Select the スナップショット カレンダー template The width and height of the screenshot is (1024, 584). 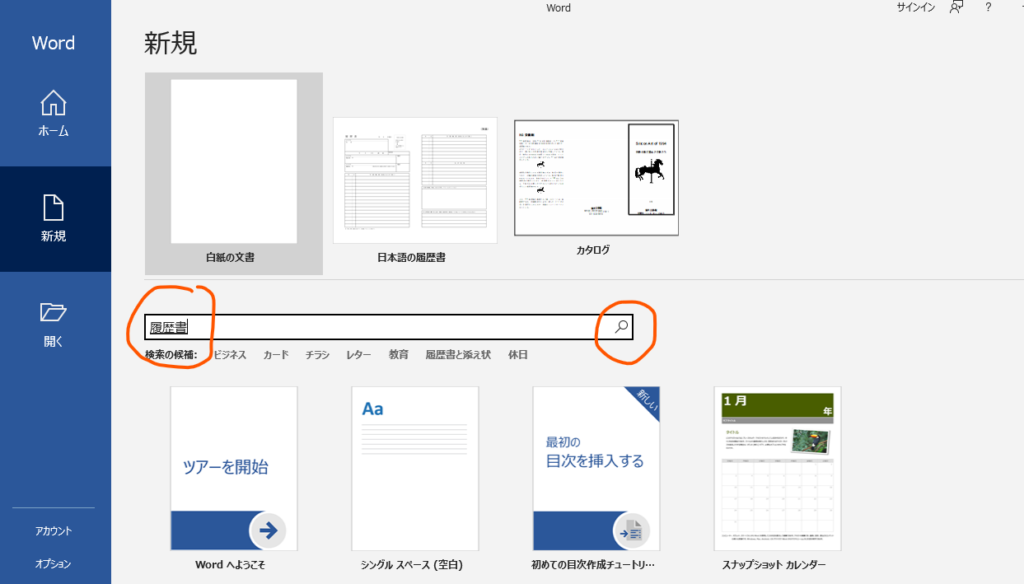tap(777, 468)
